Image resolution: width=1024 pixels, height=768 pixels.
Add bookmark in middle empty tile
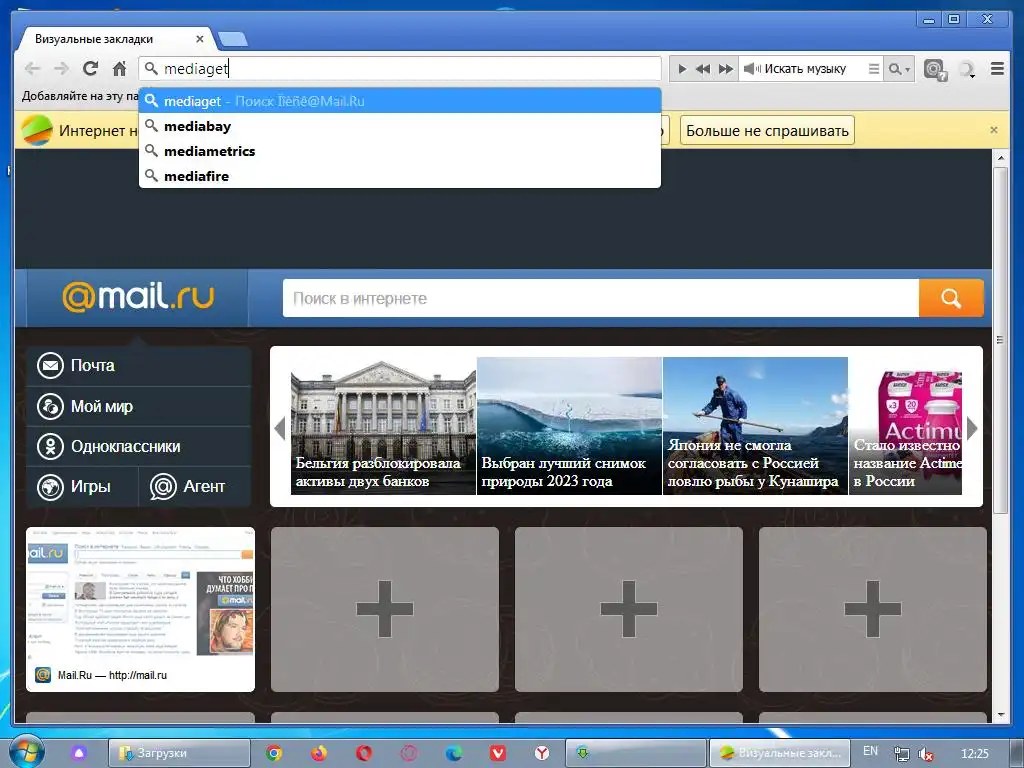pos(629,609)
